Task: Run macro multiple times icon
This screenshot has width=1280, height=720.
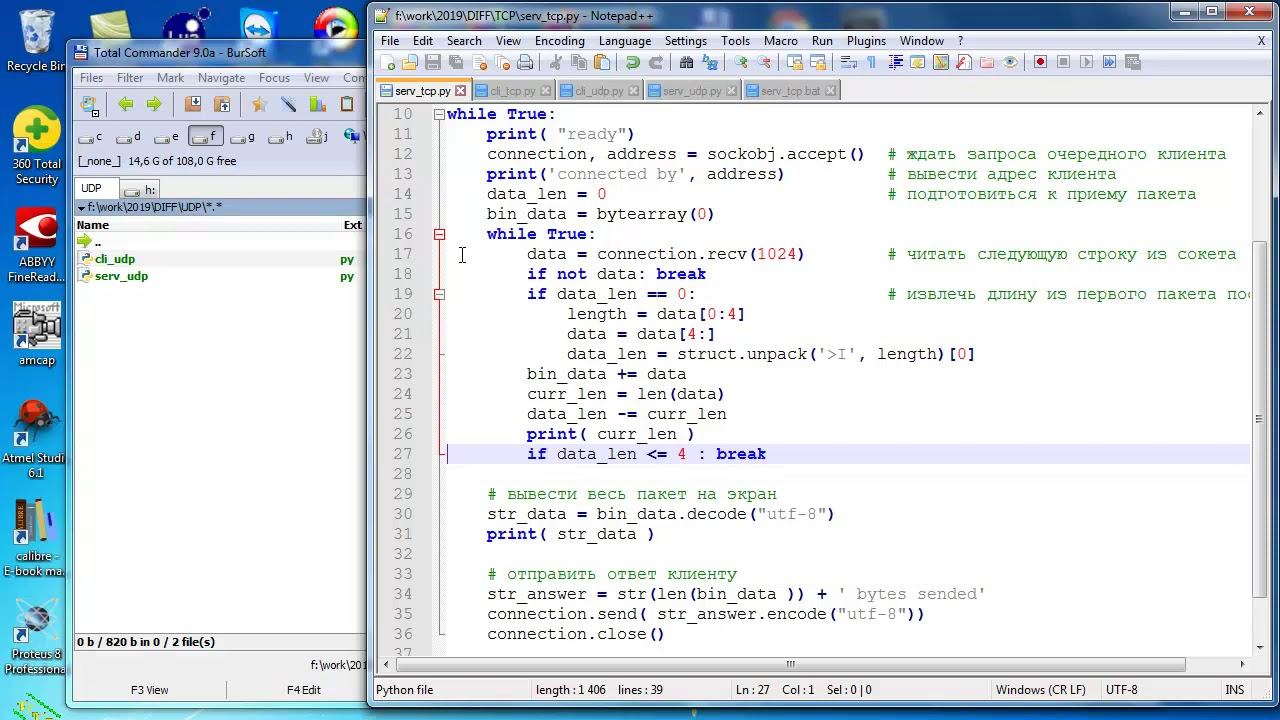Action: coord(1109,62)
